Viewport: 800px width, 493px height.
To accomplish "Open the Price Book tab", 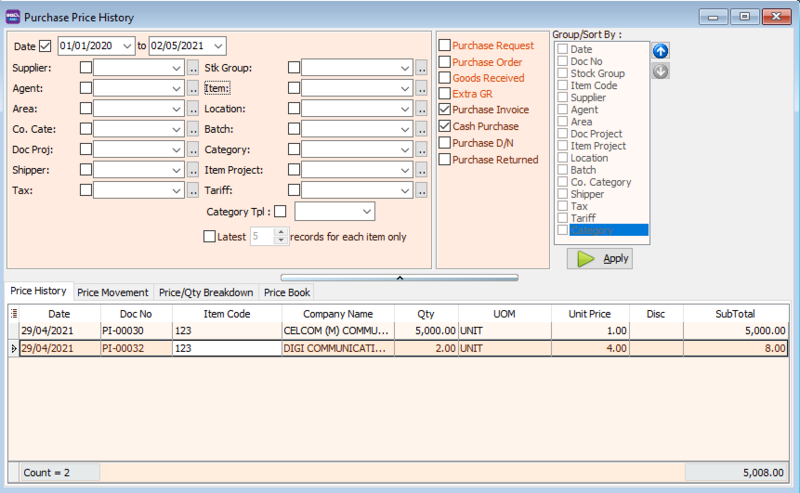I will pyautogui.click(x=286, y=292).
